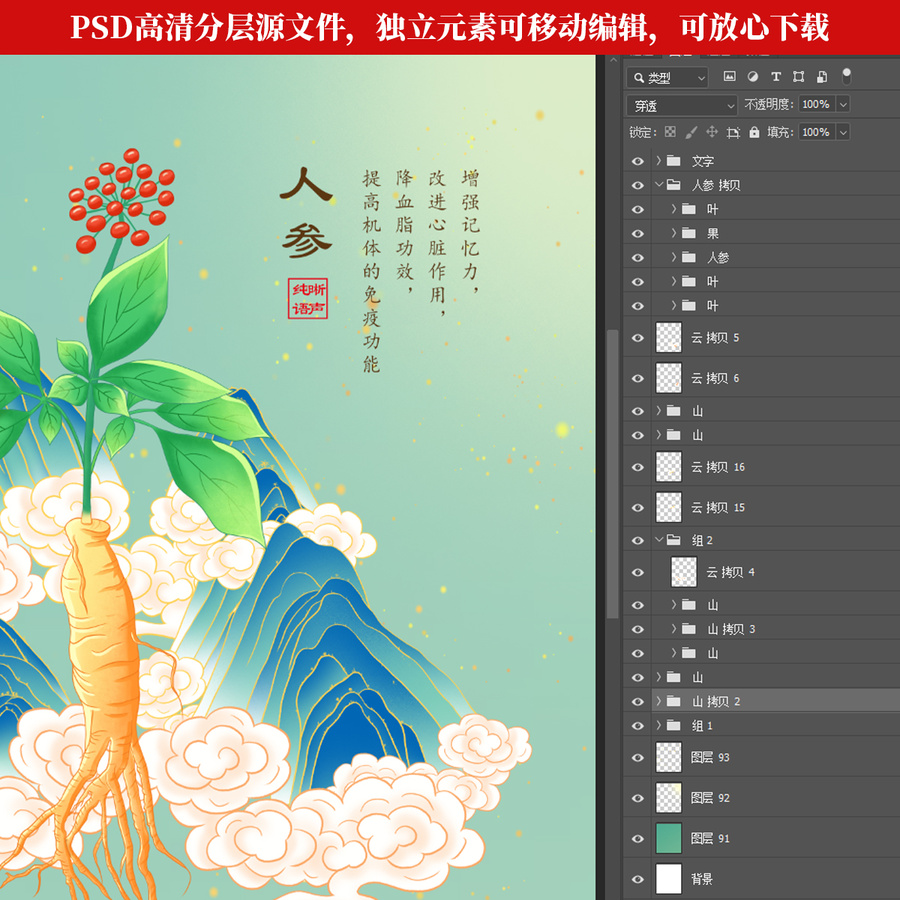Click the lock position move icon

pos(712,132)
